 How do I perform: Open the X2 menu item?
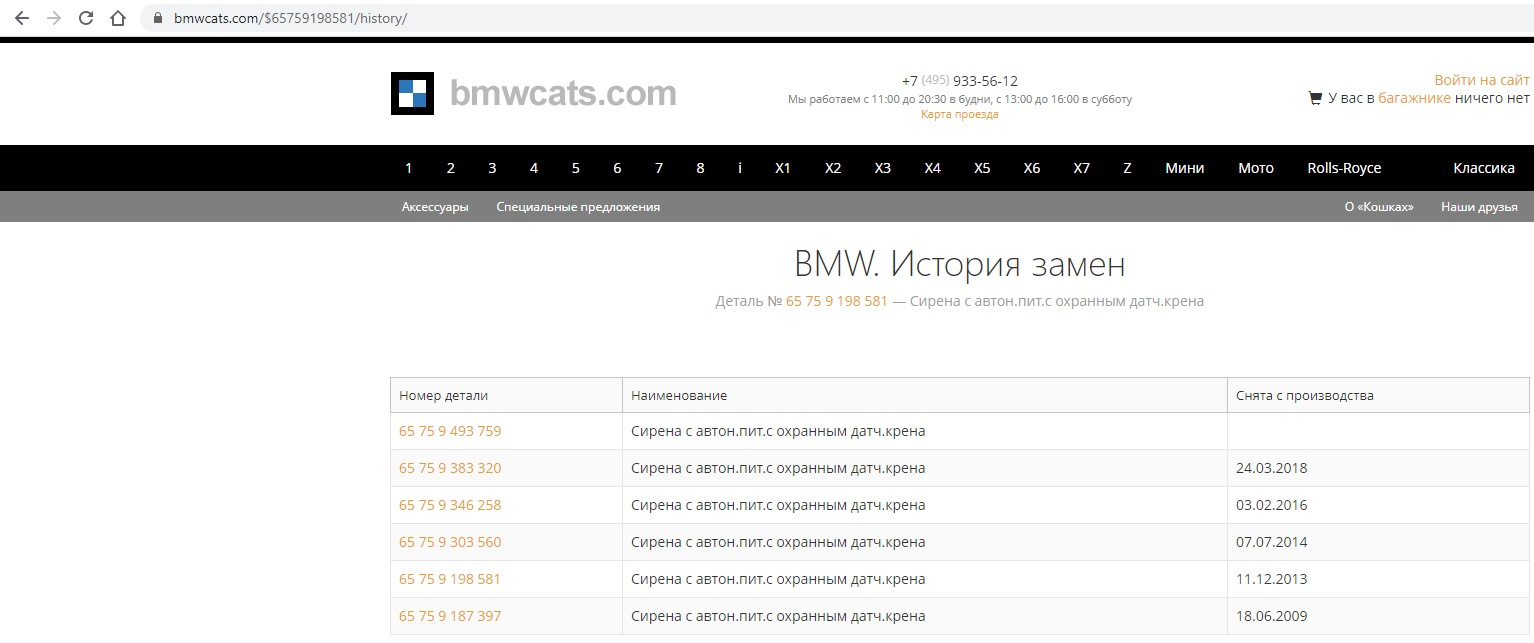coord(833,168)
